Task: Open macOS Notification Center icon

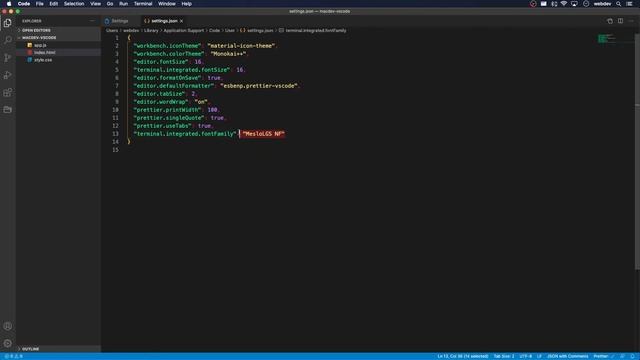Action: [630, 4]
